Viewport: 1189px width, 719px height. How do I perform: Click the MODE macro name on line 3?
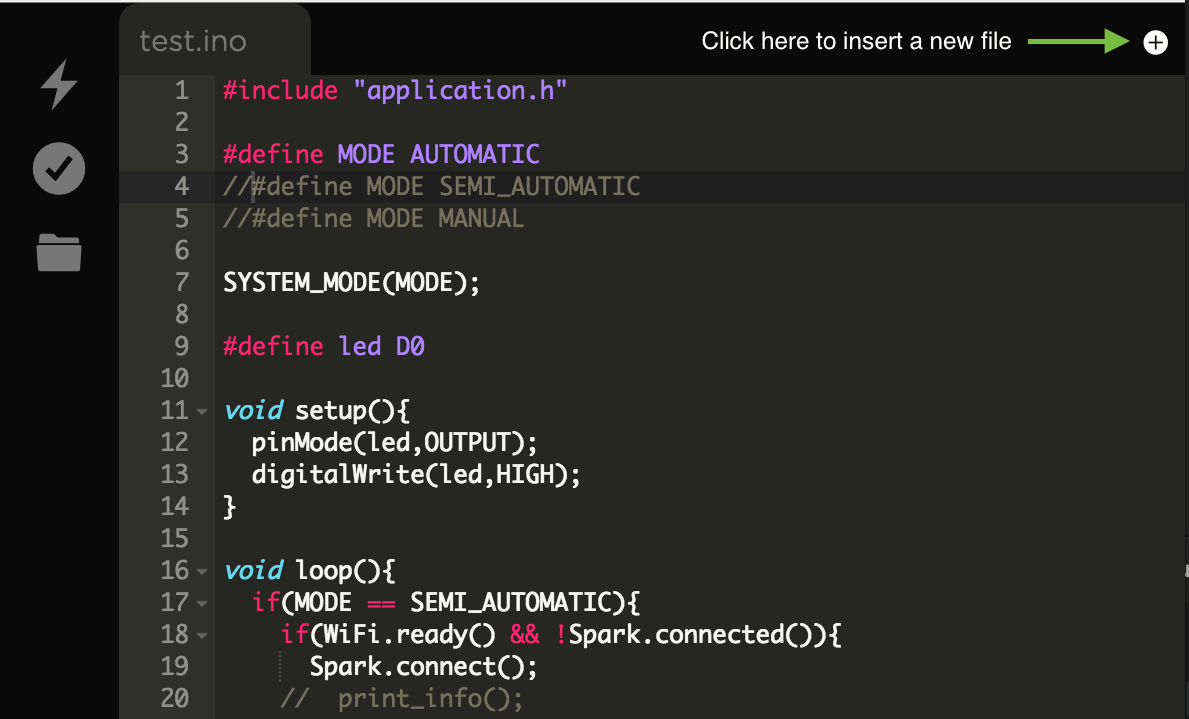tap(366, 155)
